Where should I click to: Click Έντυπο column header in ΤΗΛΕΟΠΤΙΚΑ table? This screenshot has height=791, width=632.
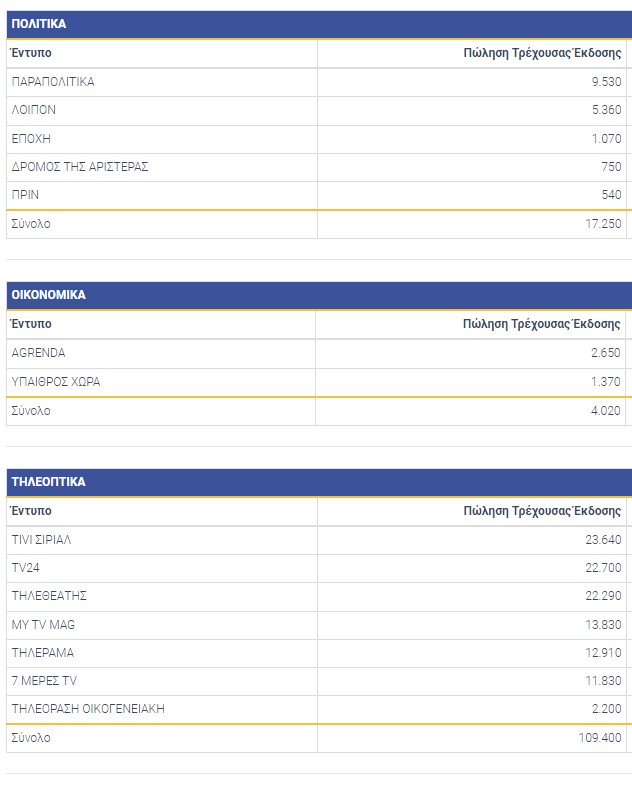pos(31,511)
